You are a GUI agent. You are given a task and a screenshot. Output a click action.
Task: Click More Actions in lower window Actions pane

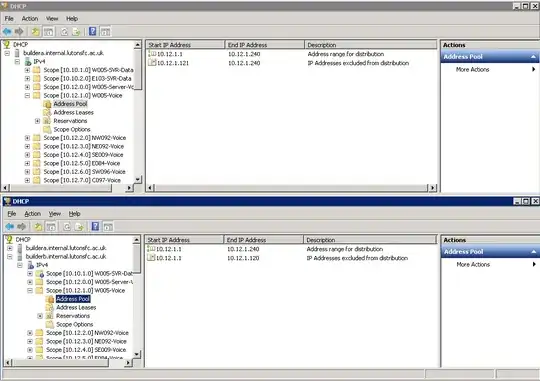[473, 265]
